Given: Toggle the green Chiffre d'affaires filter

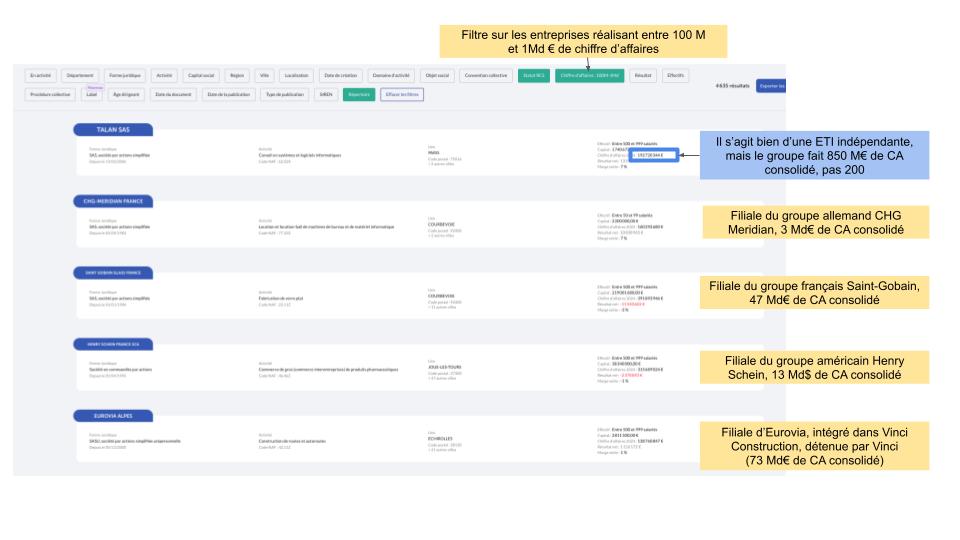Looking at the screenshot, I should [590, 76].
